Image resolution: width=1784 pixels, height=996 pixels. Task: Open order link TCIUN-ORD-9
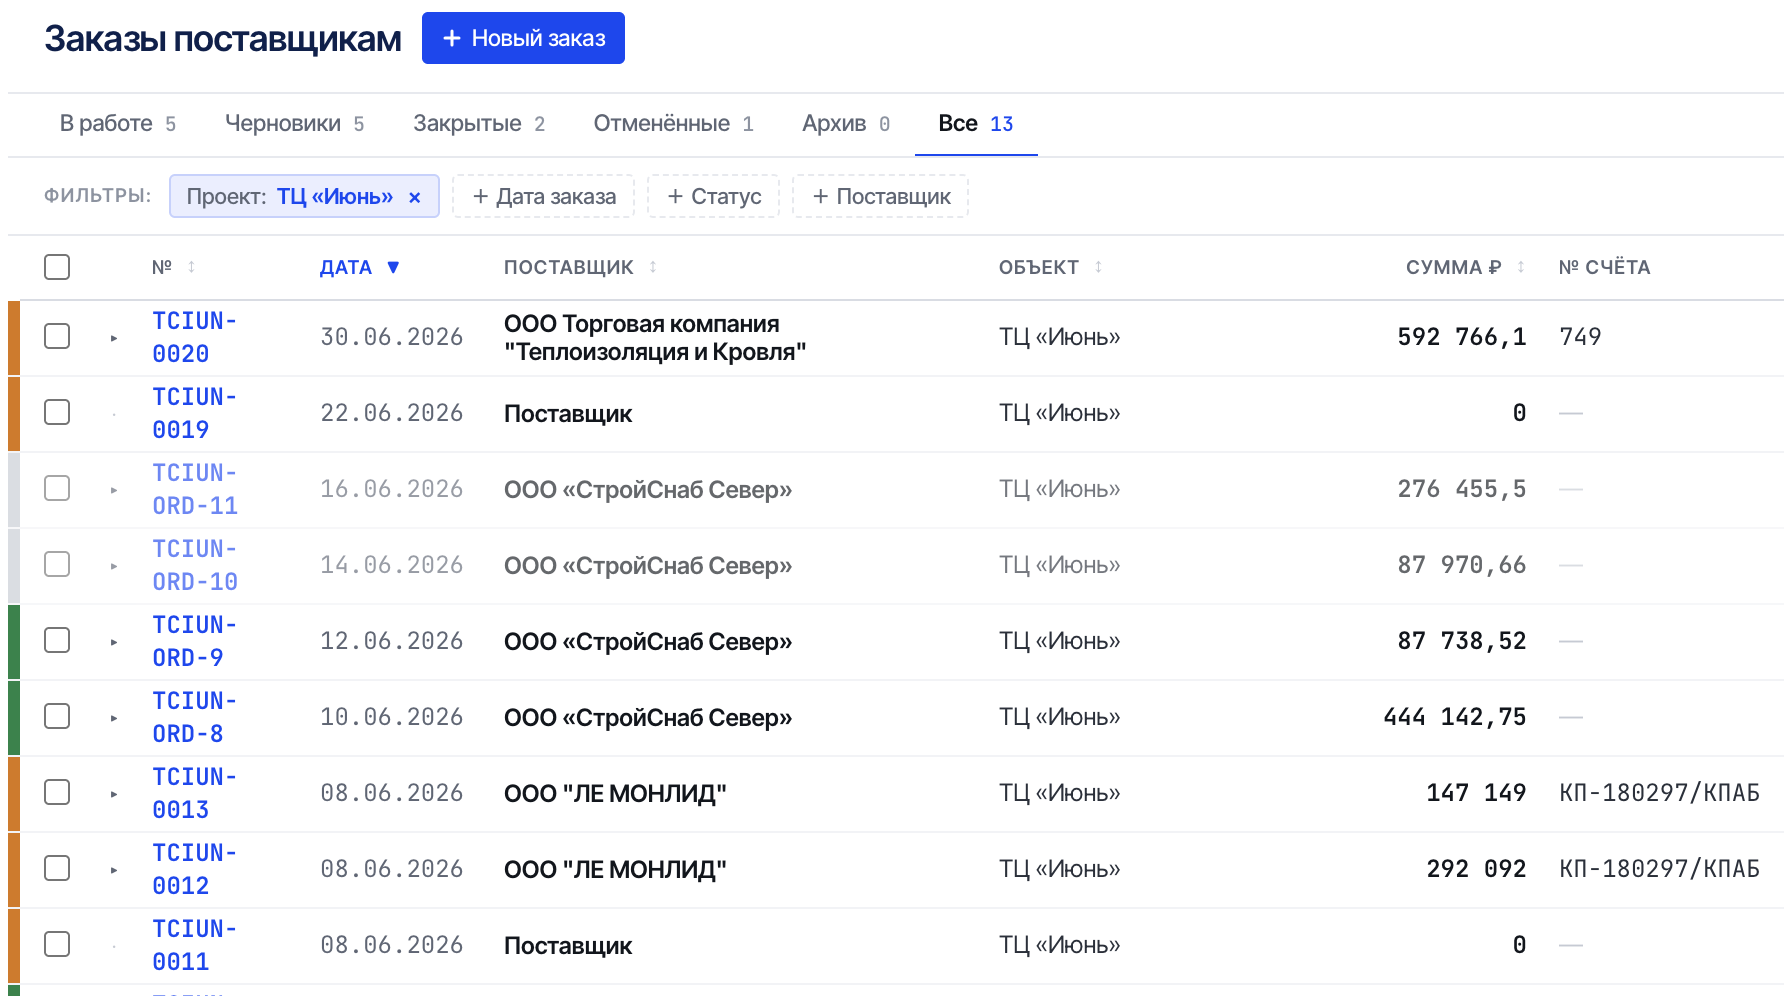pyautogui.click(x=194, y=641)
